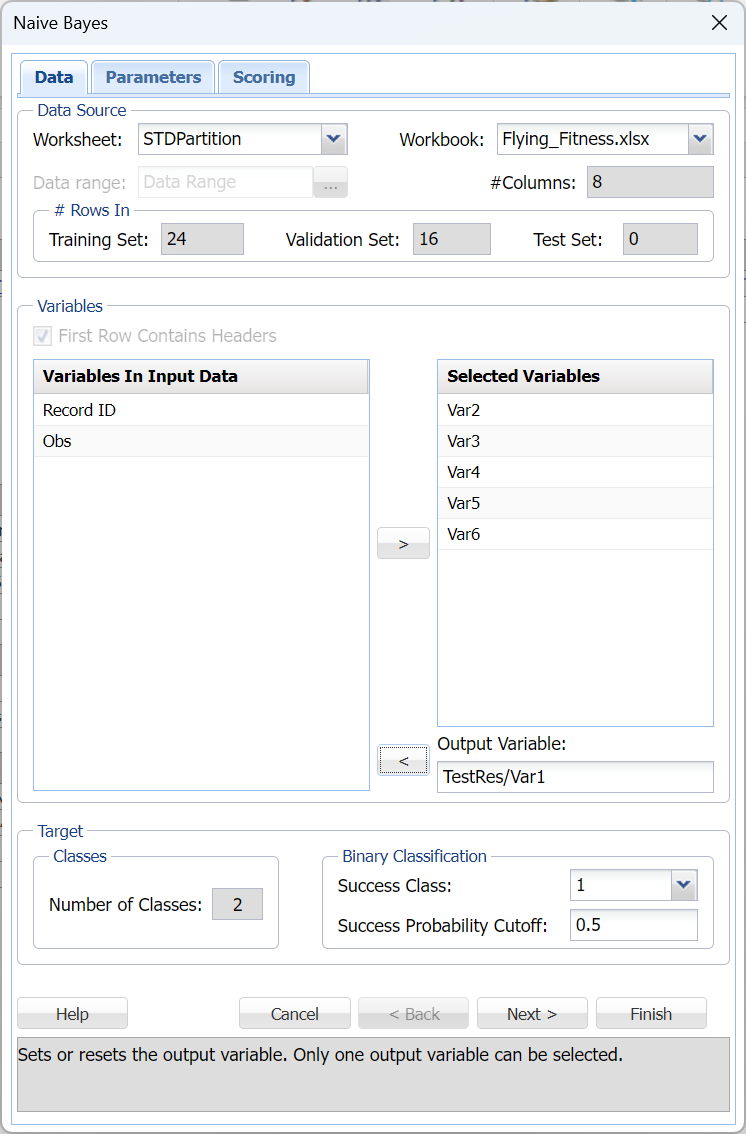Image resolution: width=746 pixels, height=1134 pixels.
Task: Expand the Success Class dropdown
Action: click(684, 885)
